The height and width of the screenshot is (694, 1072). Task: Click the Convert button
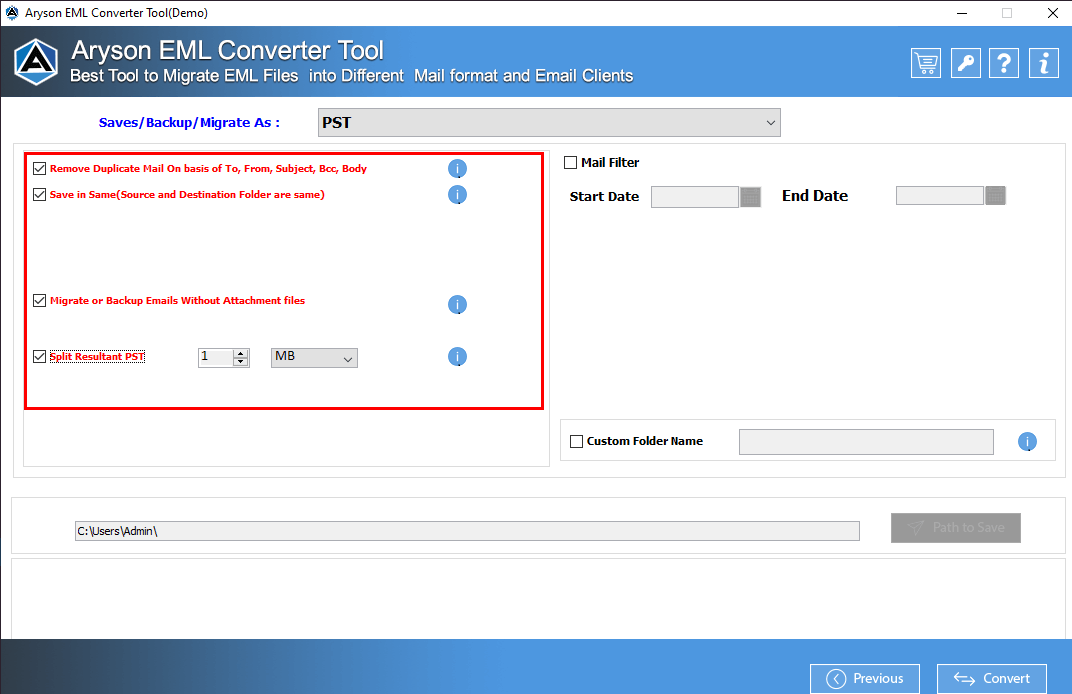pyautogui.click(x=991, y=678)
